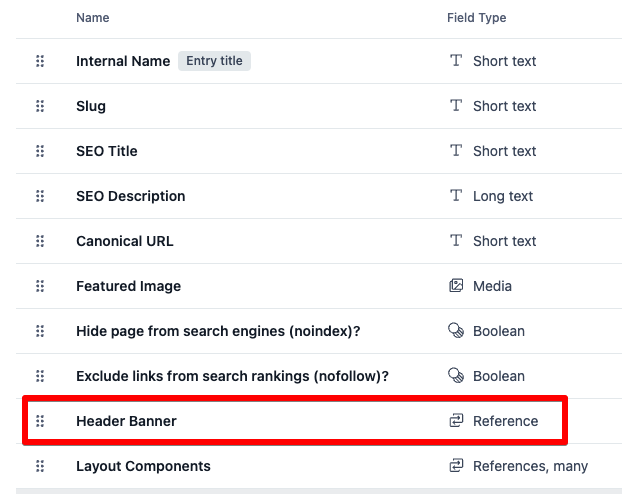The height and width of the screenshot is (494, 622).
Task: Click the Boolean icon on nofollow row
Action: [456, 376]
